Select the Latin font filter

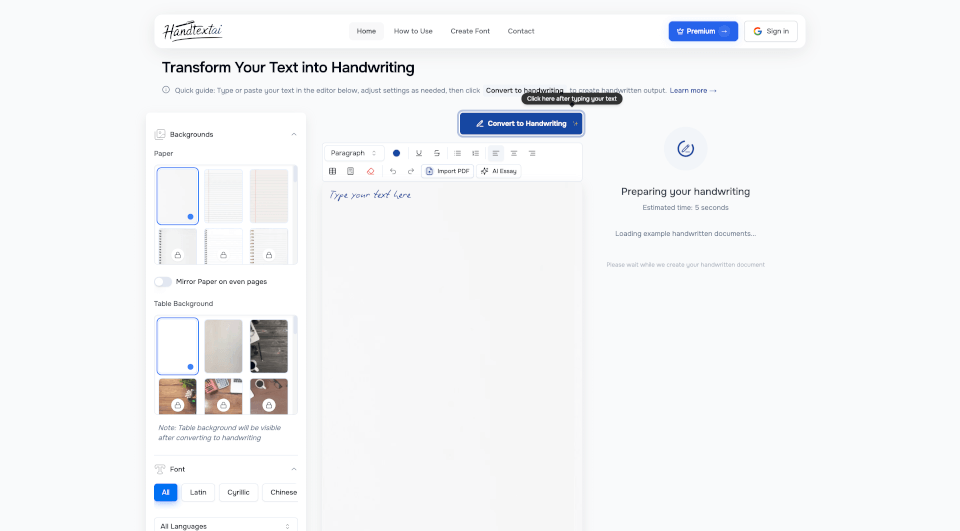pos(198,492)
